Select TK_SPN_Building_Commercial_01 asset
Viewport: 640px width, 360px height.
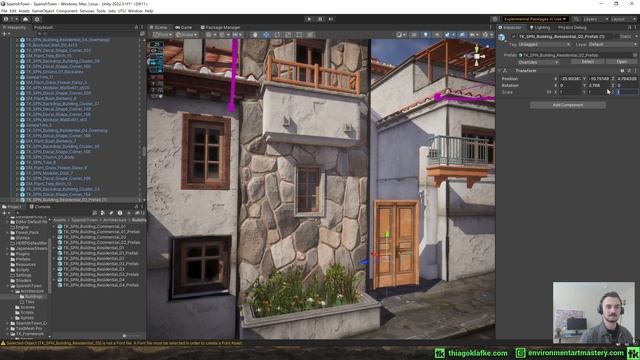click(94, 226)
